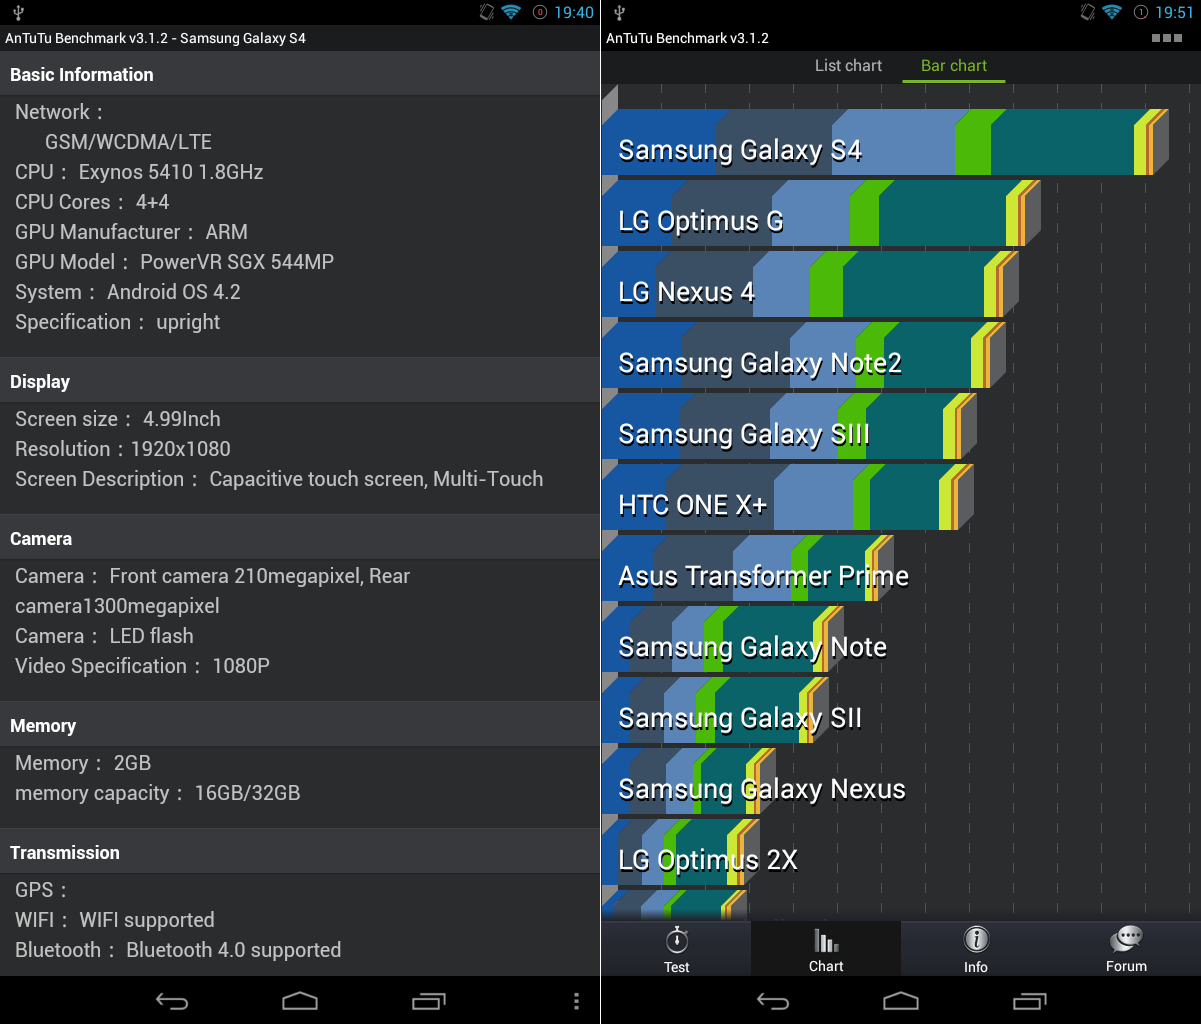Tap the recent apps icon in left screen
1201x1024 pixels.
[428, 1001]
